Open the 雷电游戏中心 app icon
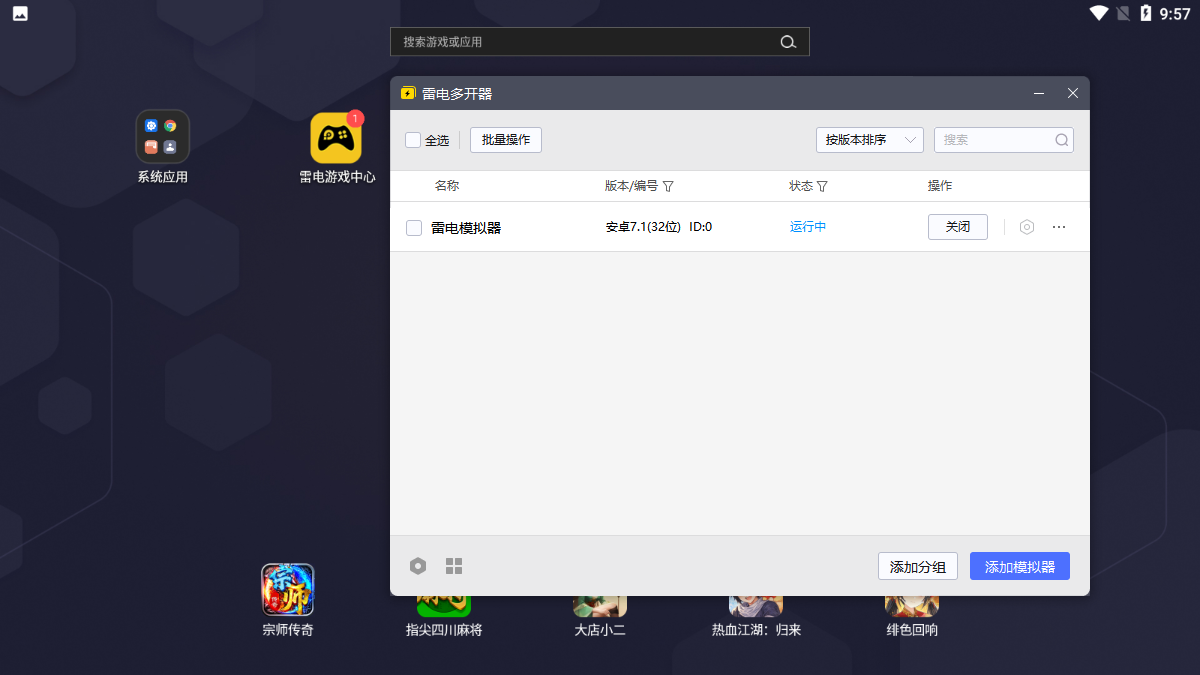This screenshot has width=1200, height=675. point(336,138)
